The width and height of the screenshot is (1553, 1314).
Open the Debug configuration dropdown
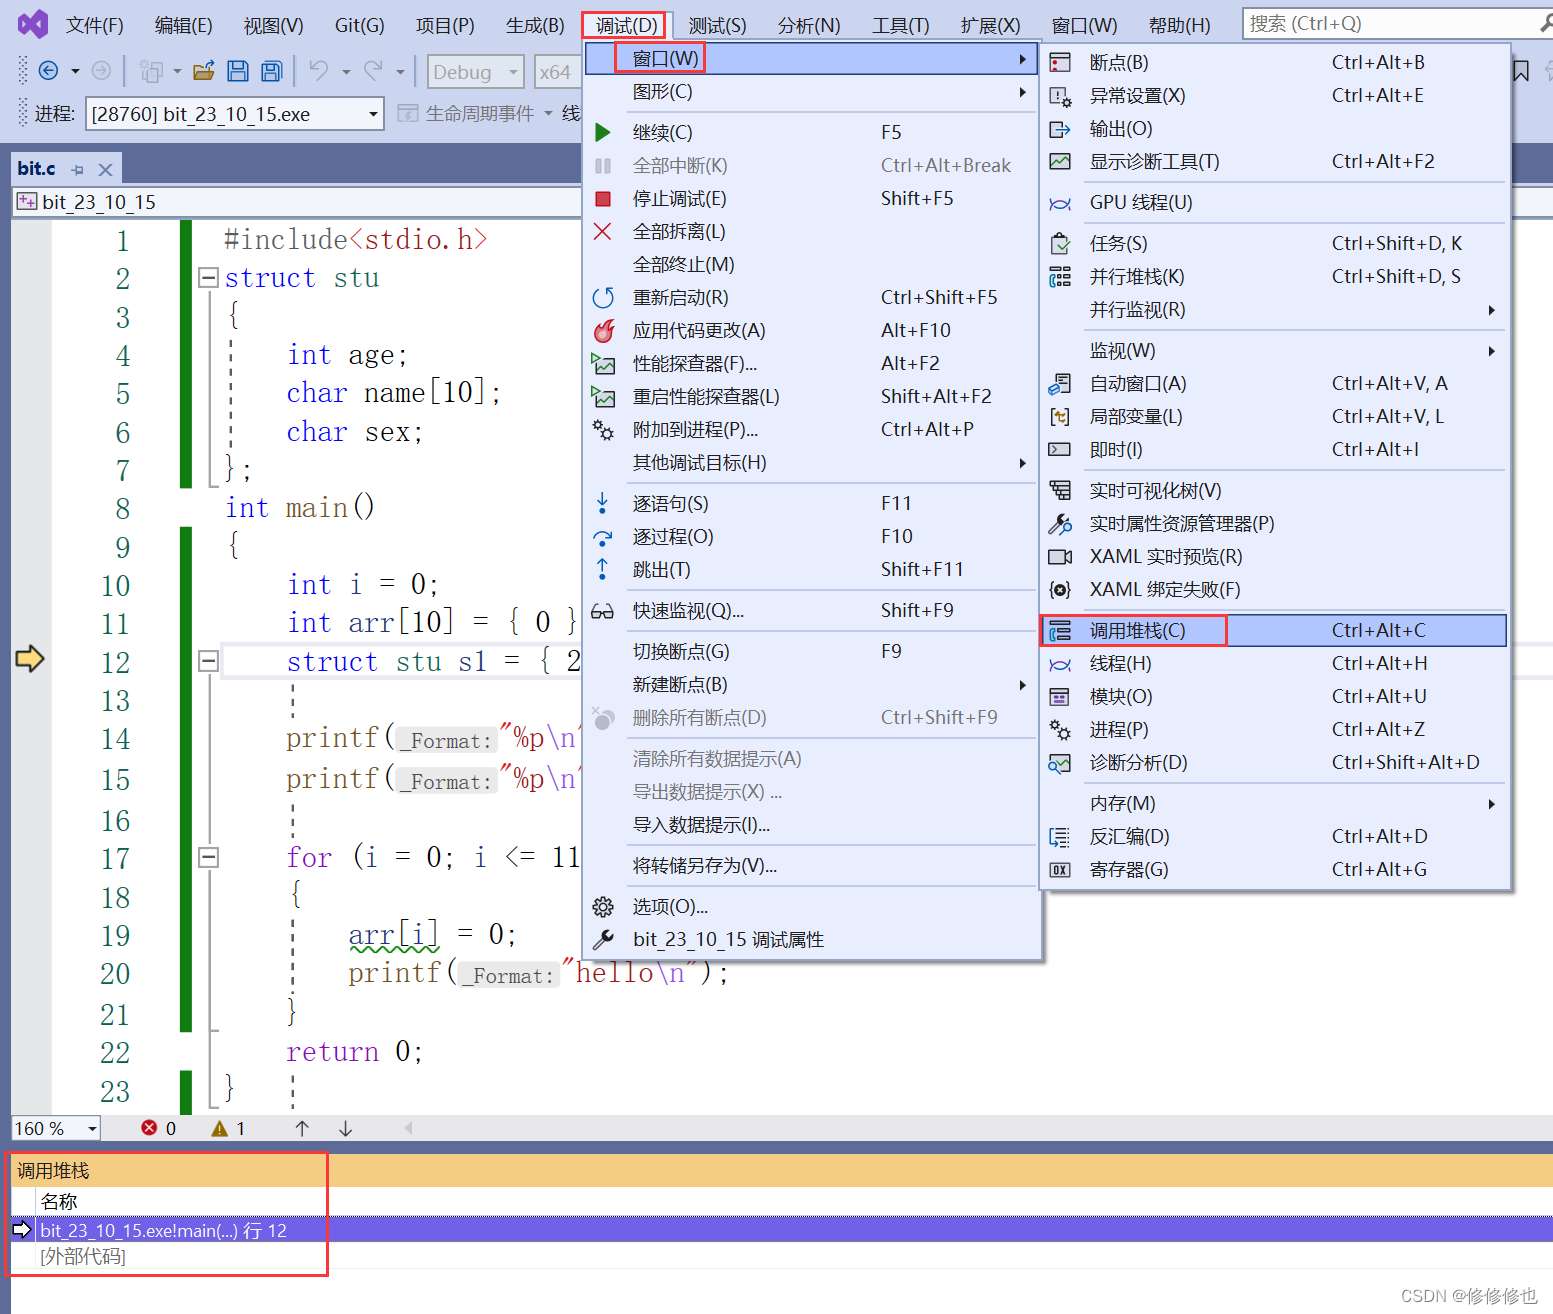tap(513, 72)
